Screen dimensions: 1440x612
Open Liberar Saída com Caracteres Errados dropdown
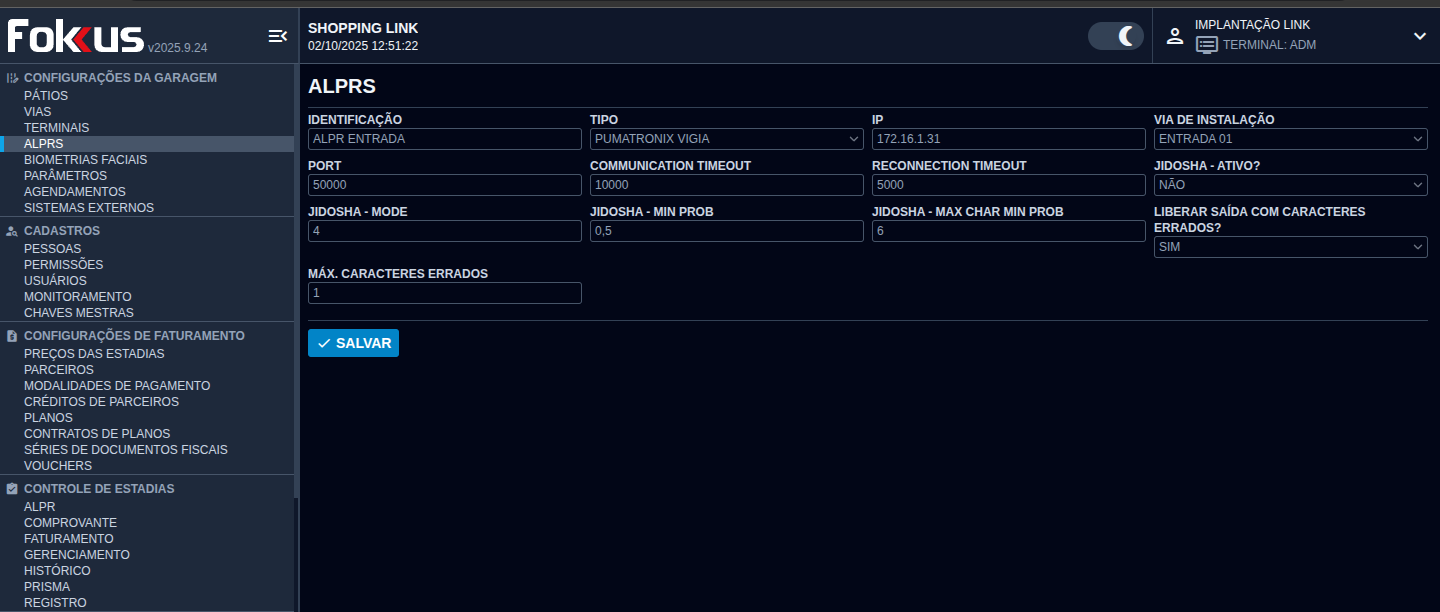[x=1290, y=247]
